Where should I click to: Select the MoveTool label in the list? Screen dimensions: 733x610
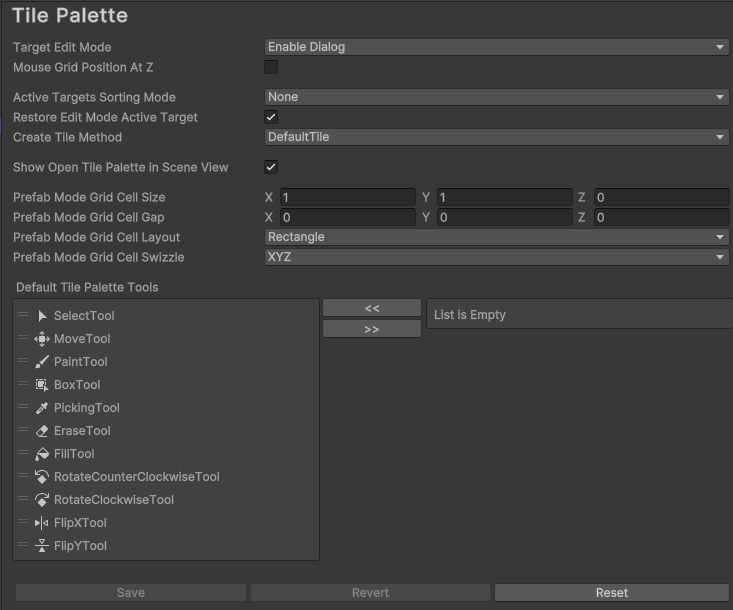tap(82, 339)
